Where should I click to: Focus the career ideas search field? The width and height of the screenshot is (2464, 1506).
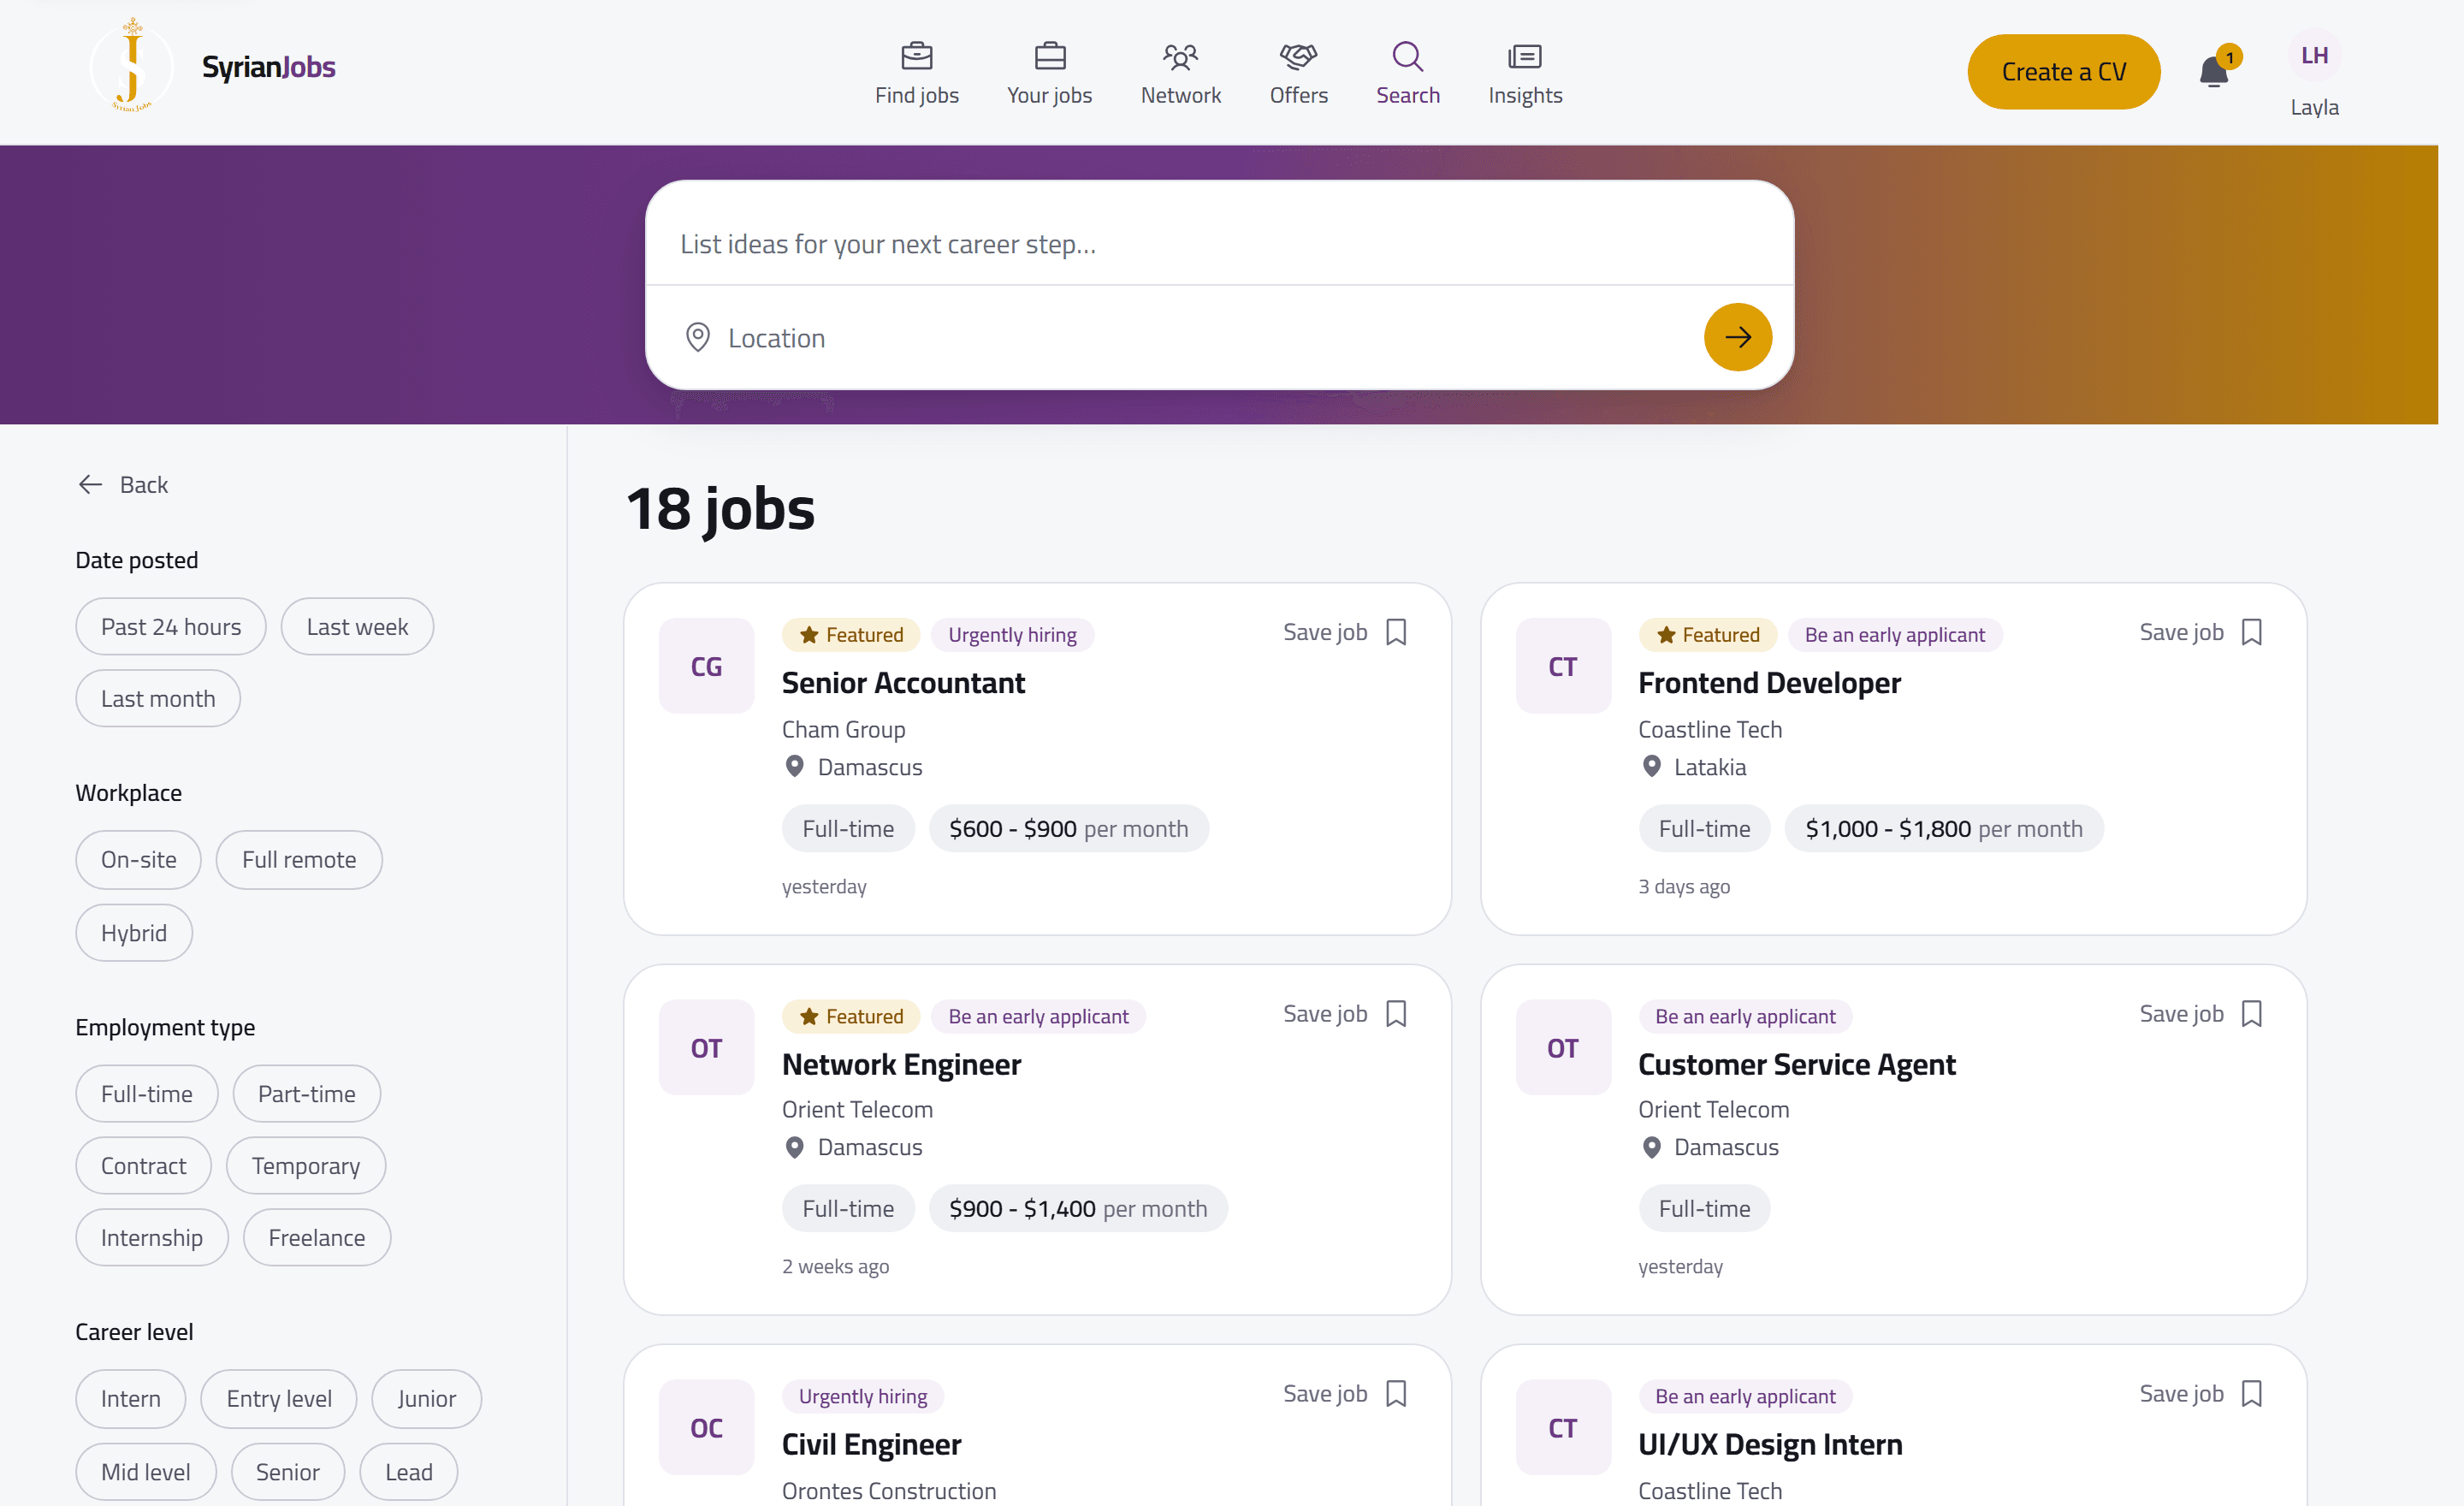click(x=1219, y=243)
